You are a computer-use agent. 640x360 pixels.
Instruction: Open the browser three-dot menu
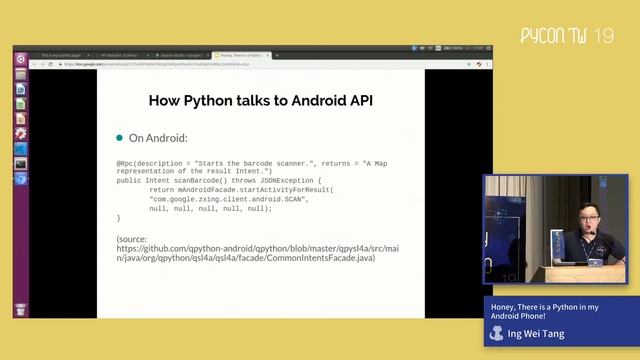(487, 64)
